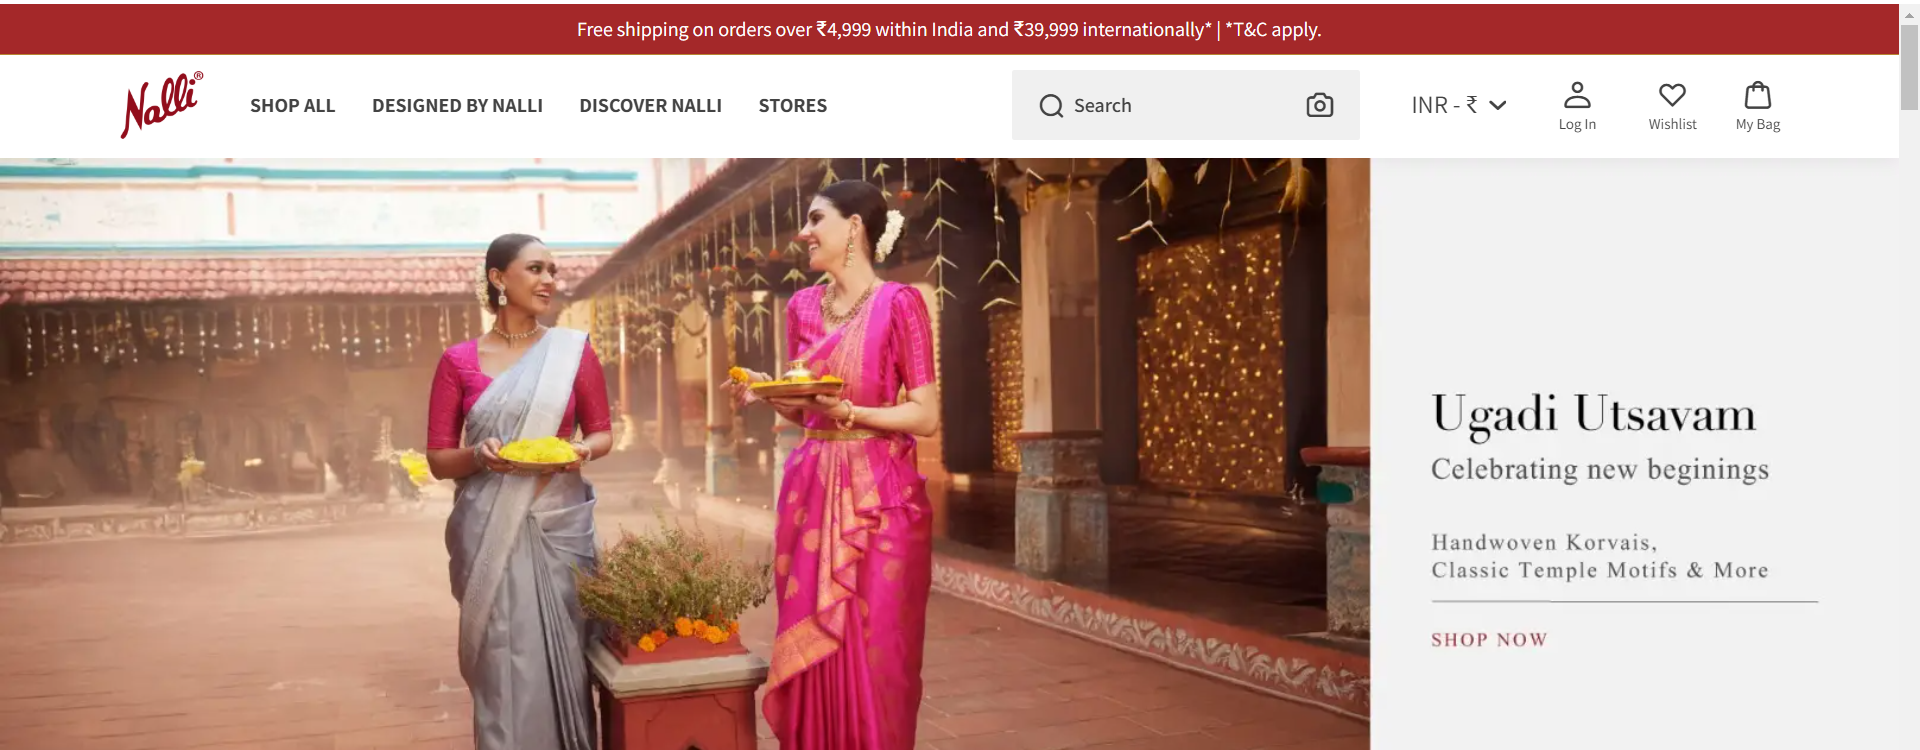
Task: Open the DISCOVER NALLI menu
Action: pos(650,105)
